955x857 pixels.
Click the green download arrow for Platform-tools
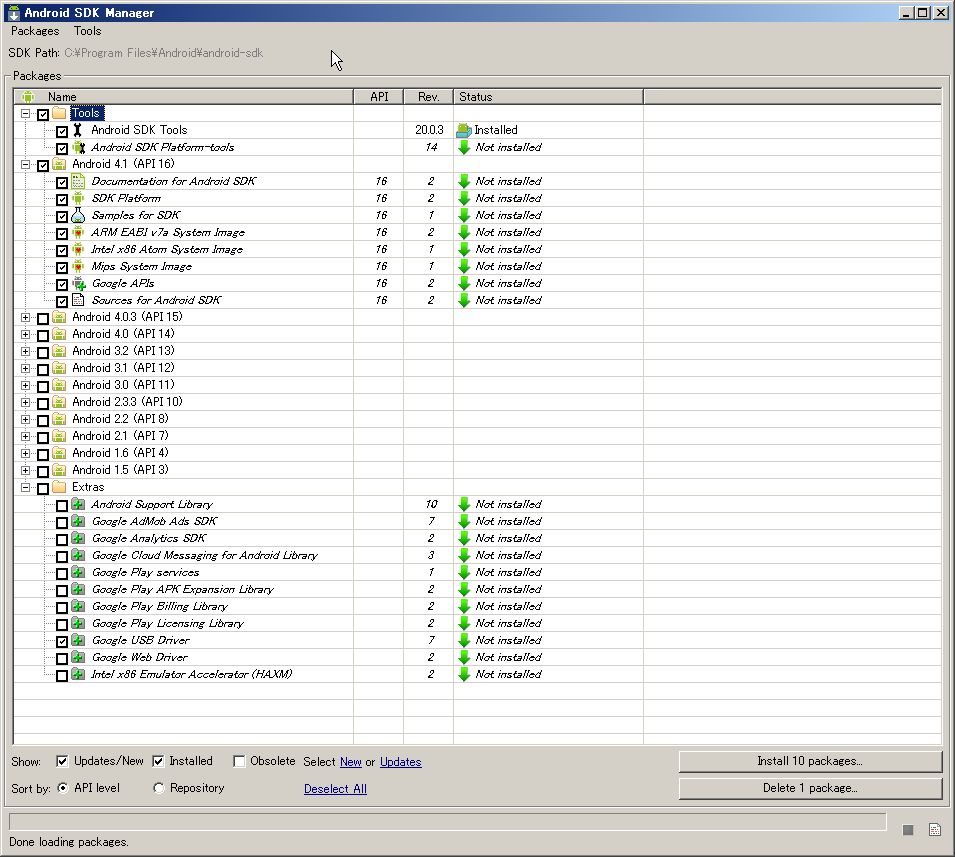464,147
